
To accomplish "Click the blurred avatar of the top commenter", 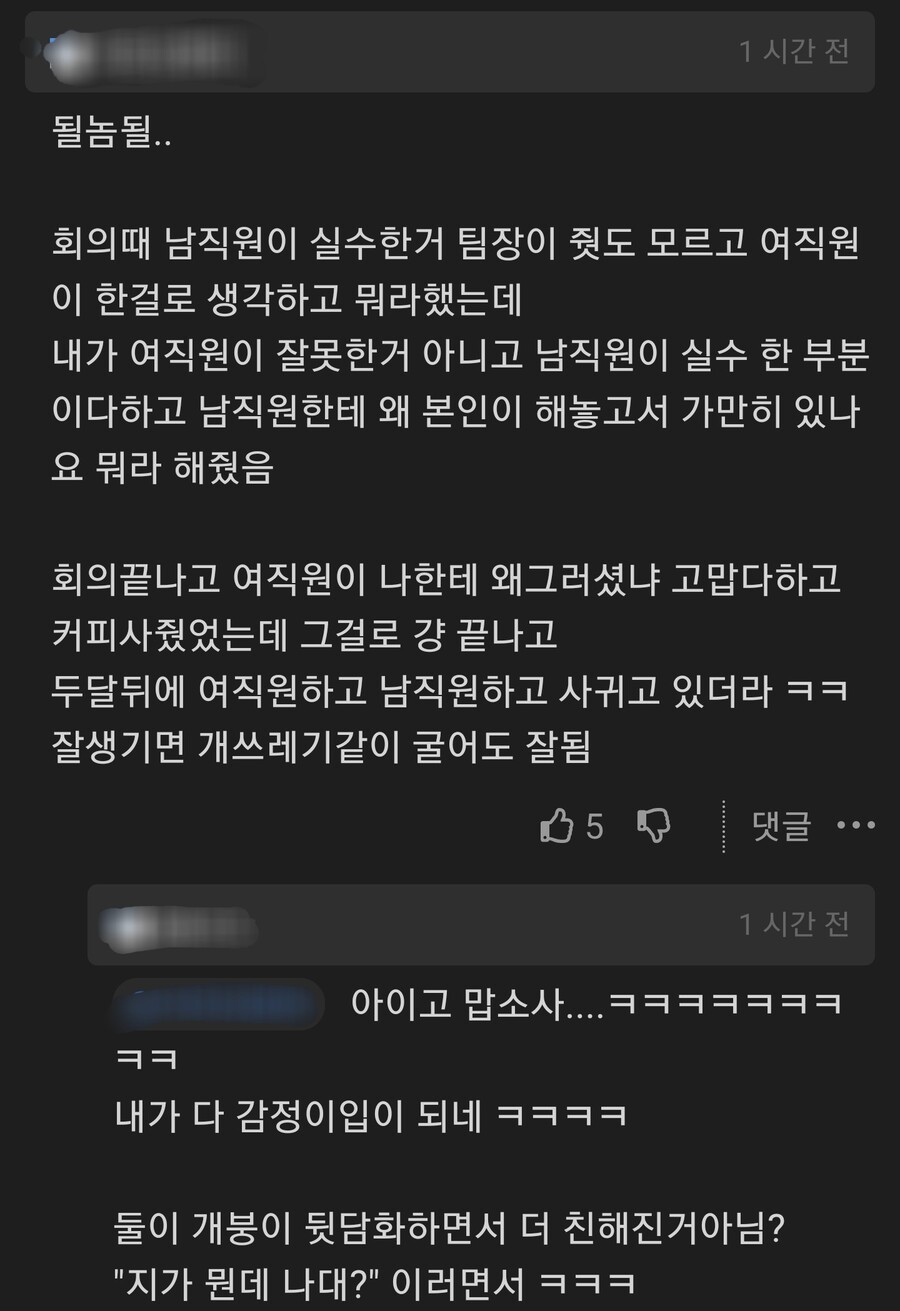I will (x=67, y=52).
